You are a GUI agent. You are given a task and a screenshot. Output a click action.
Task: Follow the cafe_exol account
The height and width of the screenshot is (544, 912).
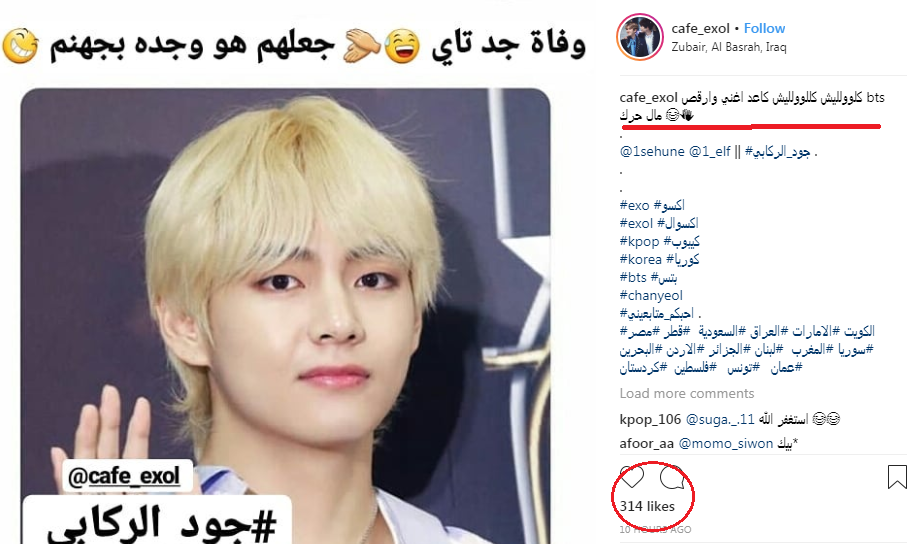[x=764, y=28]
